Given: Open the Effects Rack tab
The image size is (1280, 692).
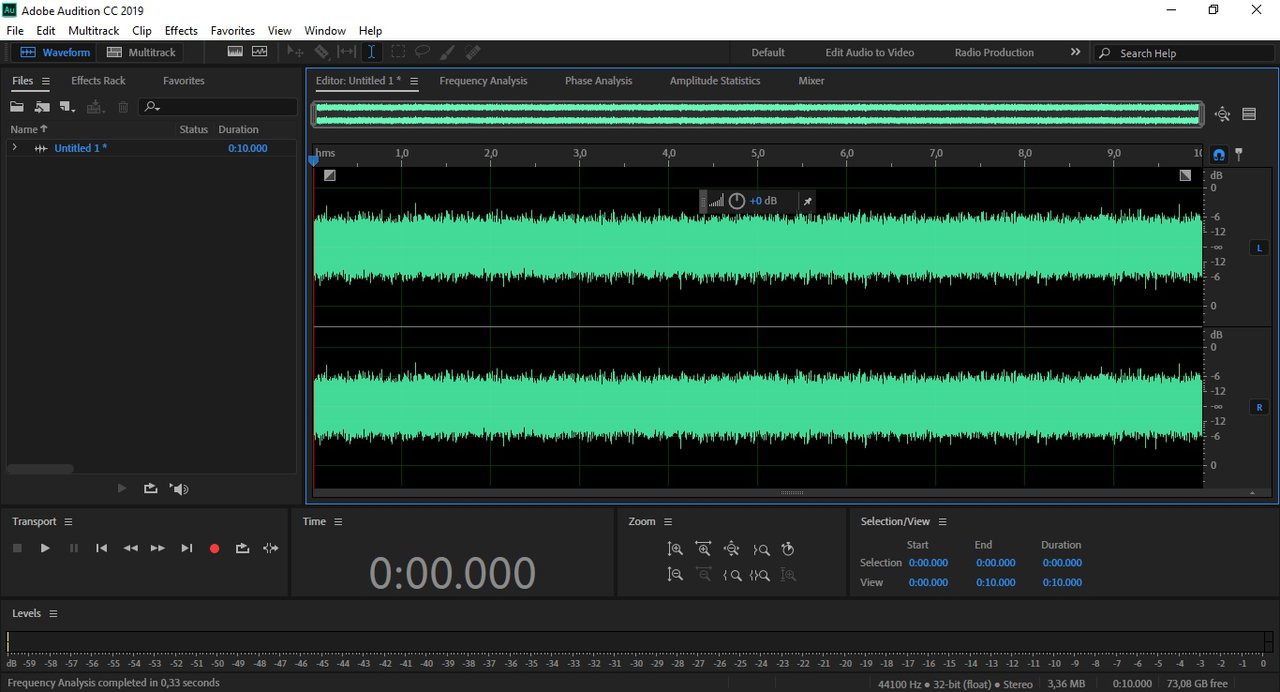Looking at the screenshot, I should (x=98, y=81).
